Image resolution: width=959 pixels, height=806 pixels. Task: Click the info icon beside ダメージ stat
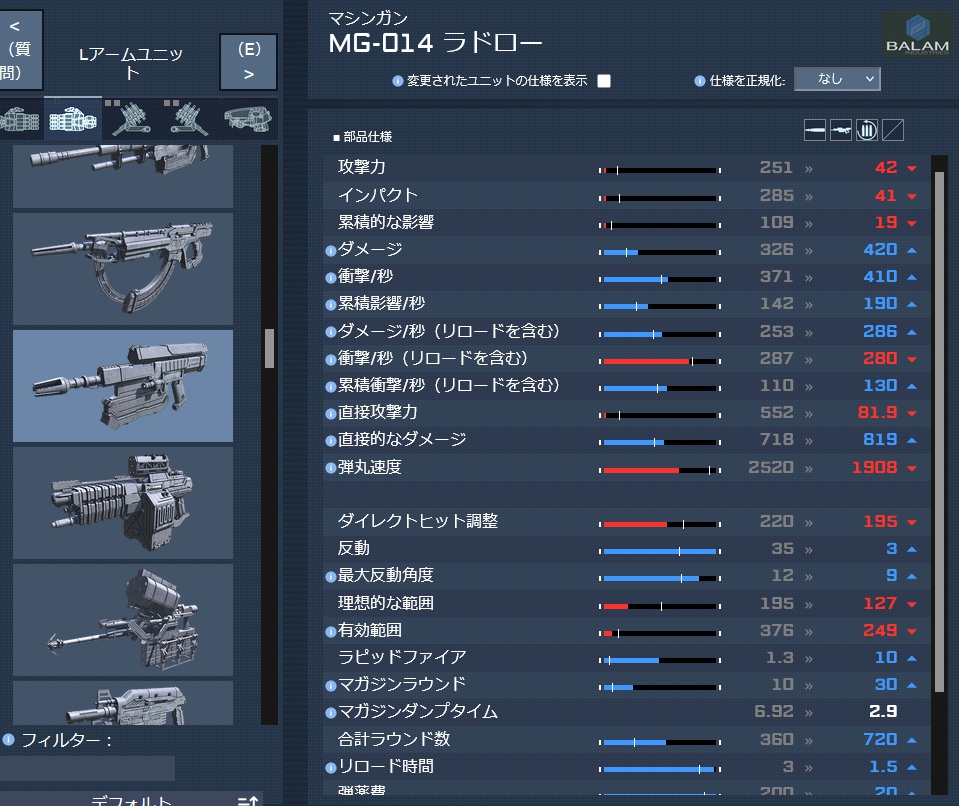[x=330, y=250]
